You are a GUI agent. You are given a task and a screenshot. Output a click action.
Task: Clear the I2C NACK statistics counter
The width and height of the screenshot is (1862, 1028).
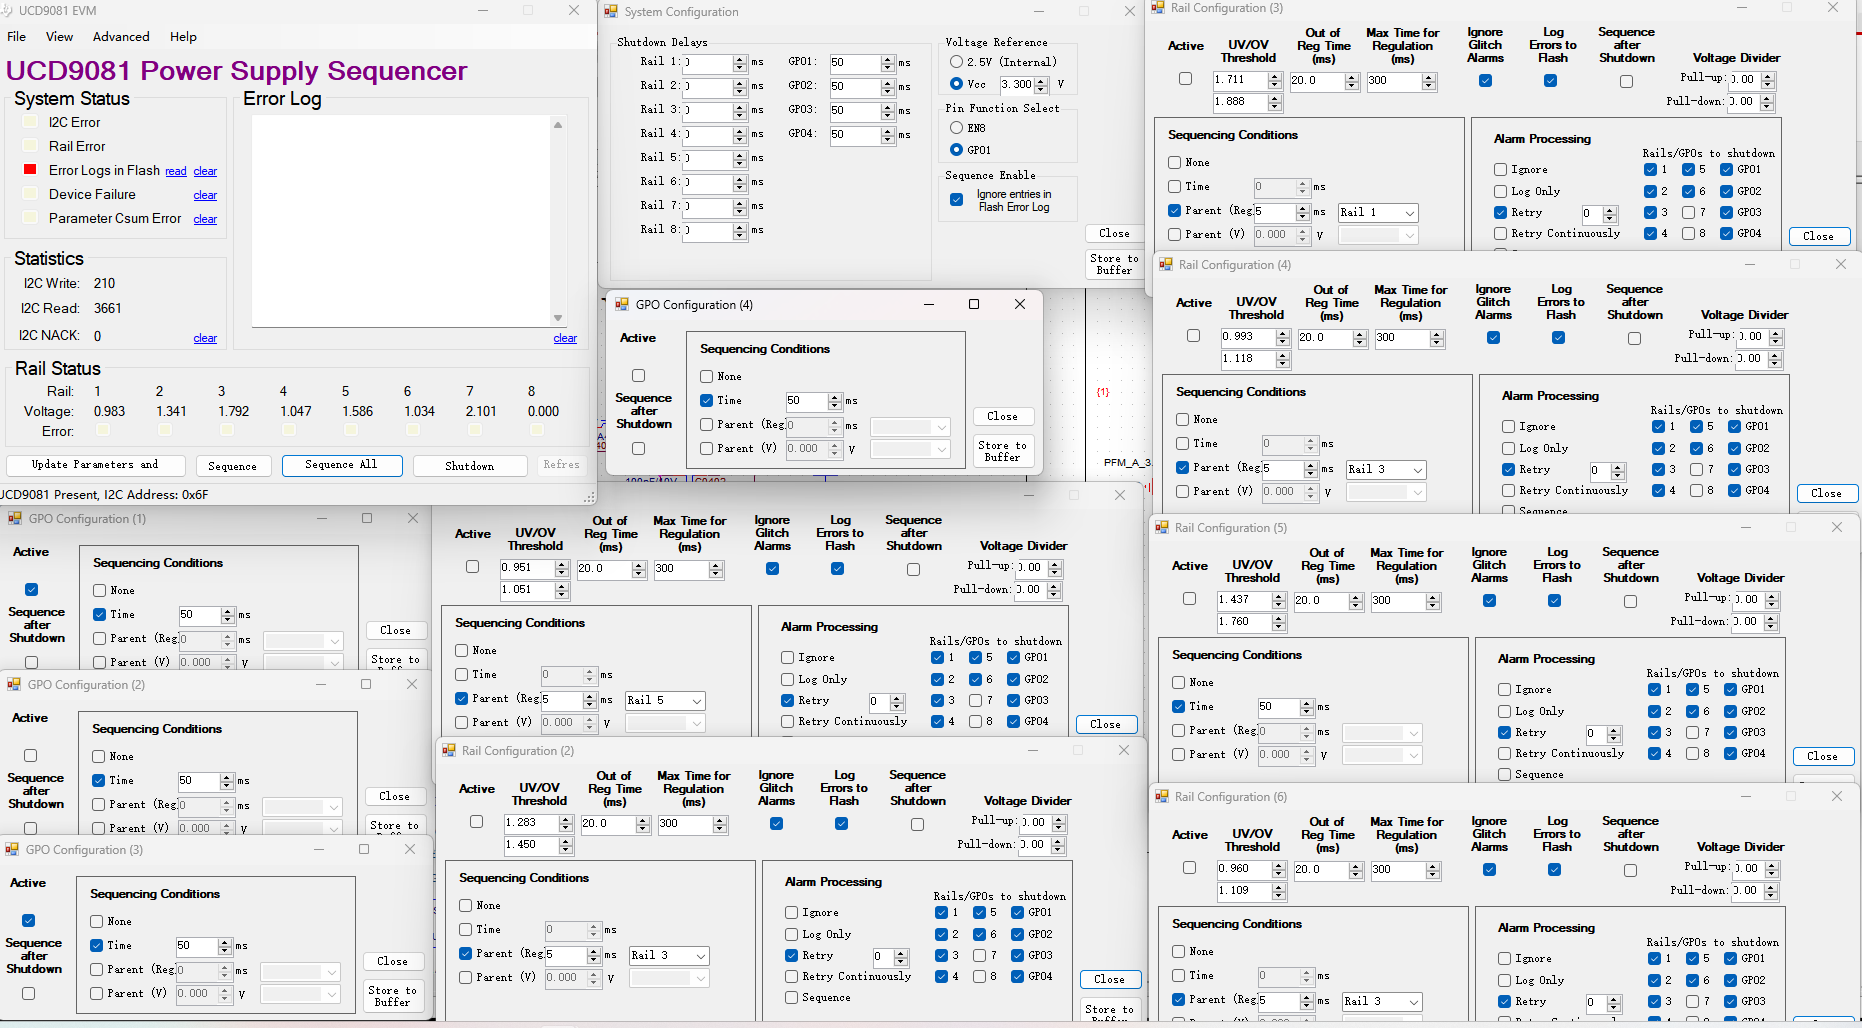click(205, 339)
